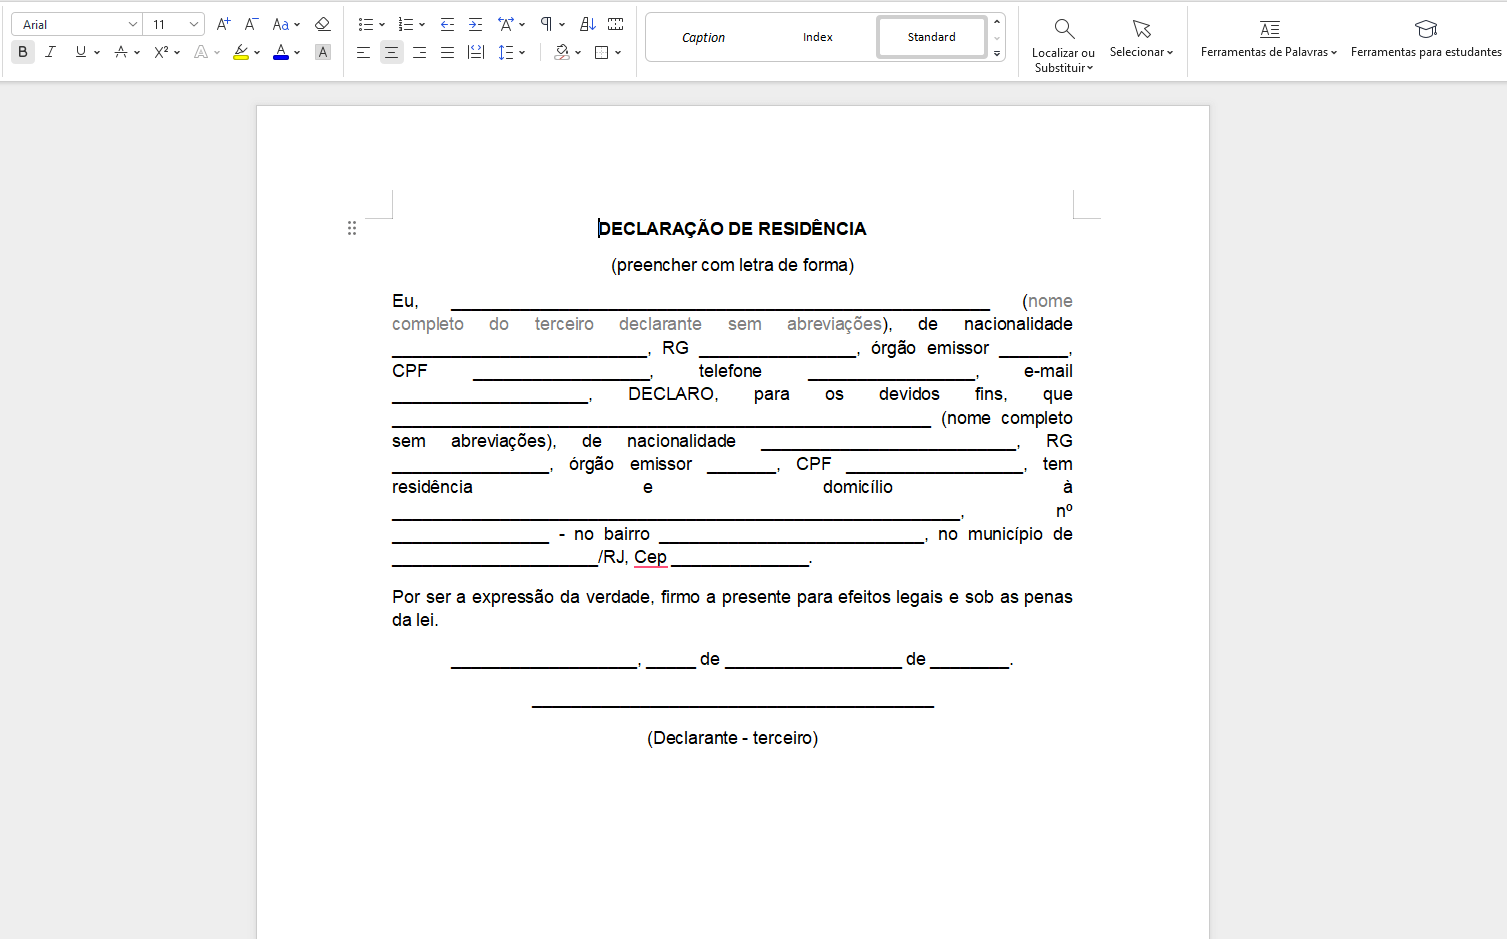The width and height of the screenshot is (1507, 939).
Task: Toggle character shading A icon
Action: [322, 52]
